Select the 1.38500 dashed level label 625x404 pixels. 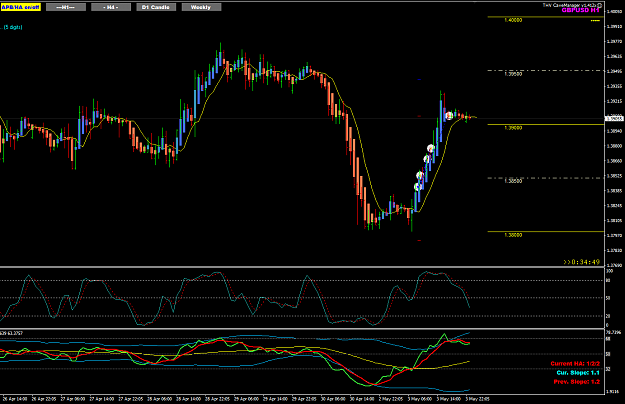coord(513,181)
